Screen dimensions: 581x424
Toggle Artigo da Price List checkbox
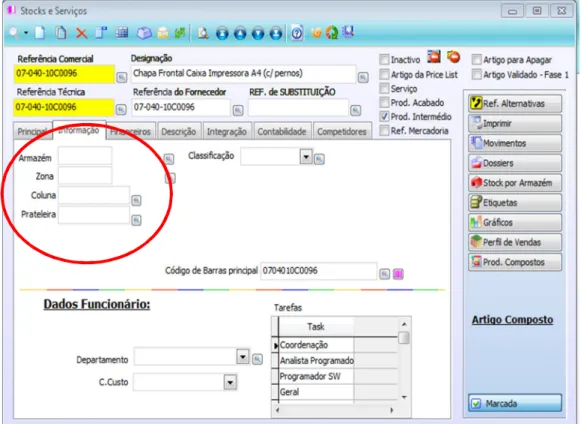click(385, 74)
